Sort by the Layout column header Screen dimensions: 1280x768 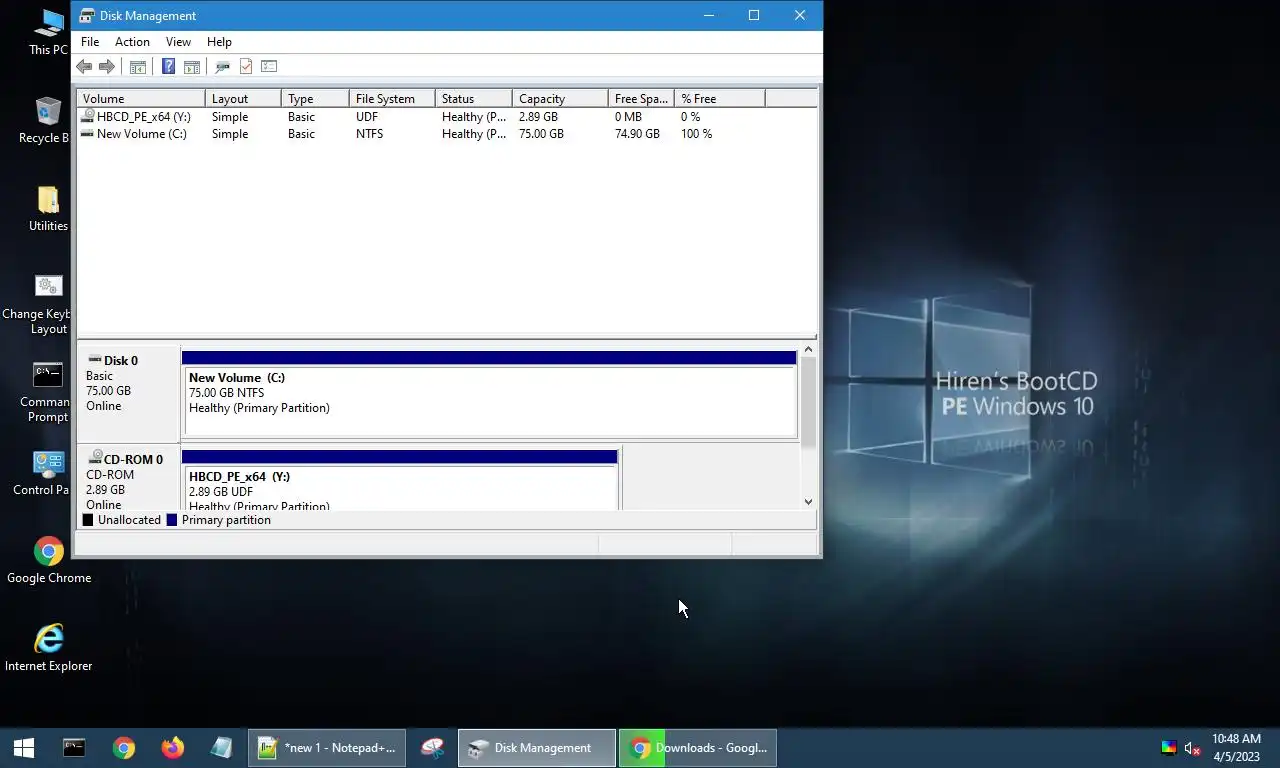pos(243,98)
